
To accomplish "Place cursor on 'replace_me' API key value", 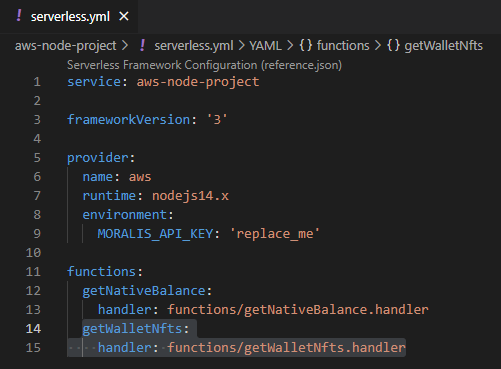I will [x=275, y=234].
